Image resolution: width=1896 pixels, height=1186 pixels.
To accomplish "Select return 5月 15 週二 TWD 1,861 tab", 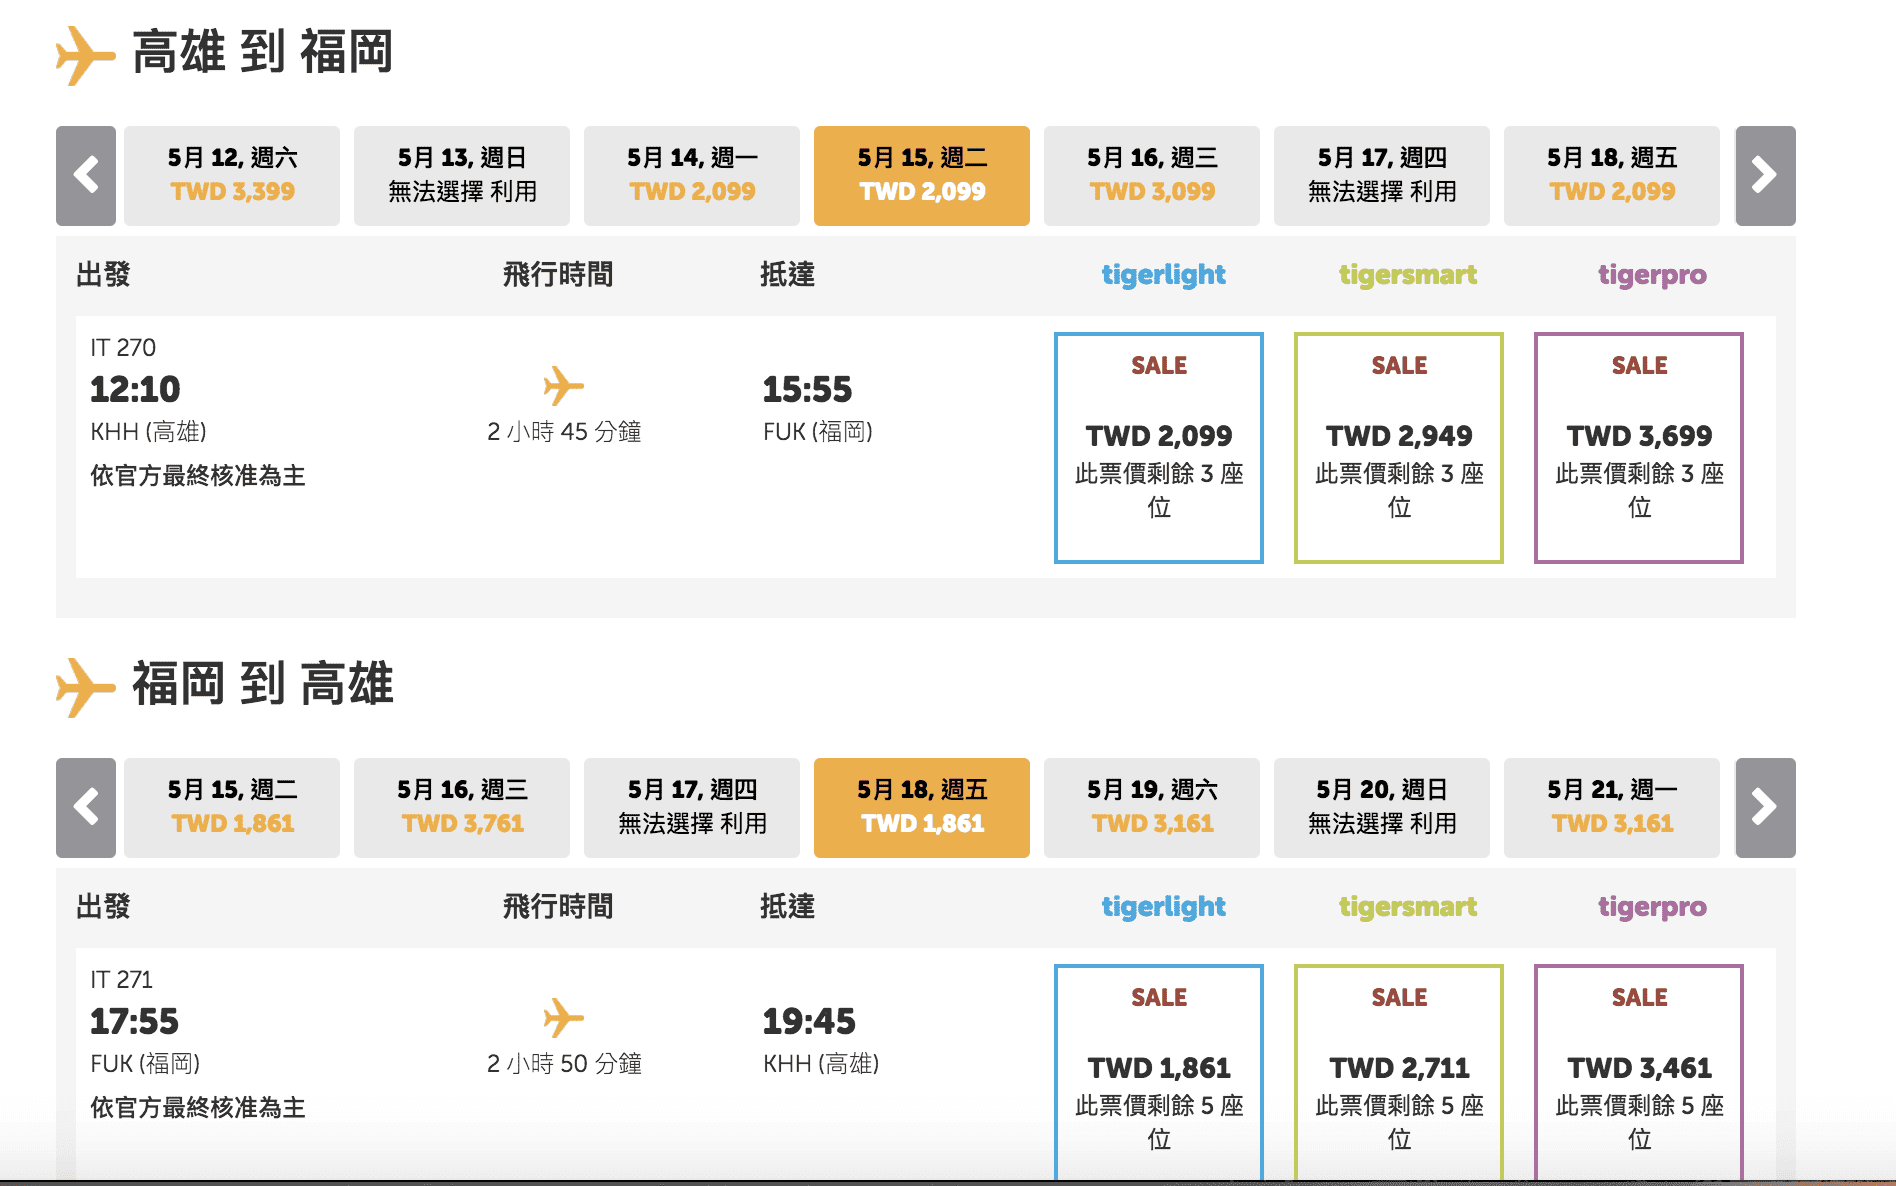I will [x=232, y=808].
